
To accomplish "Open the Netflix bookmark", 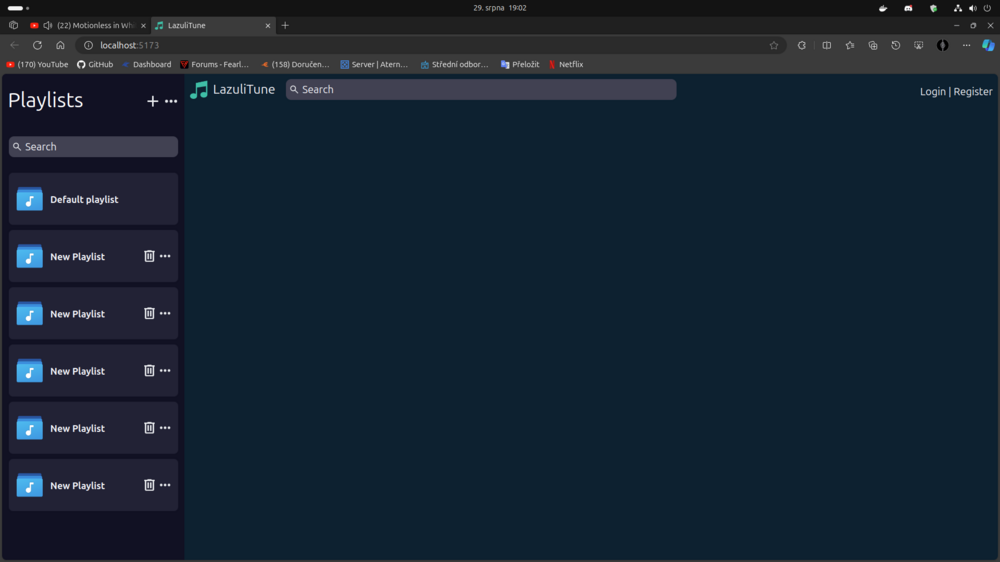I will point(566,64).
